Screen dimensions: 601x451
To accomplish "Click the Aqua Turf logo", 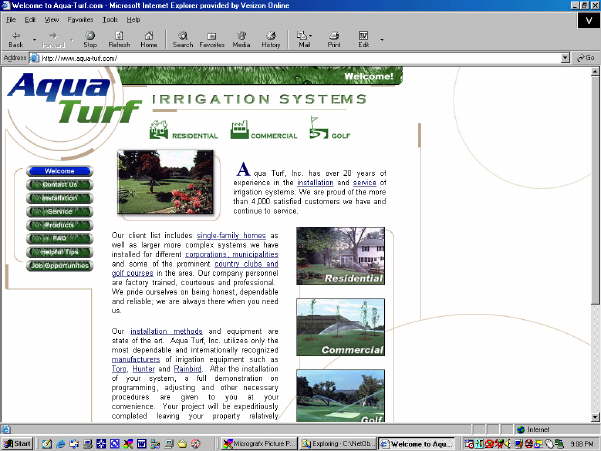I will click(x=73, y=98).
